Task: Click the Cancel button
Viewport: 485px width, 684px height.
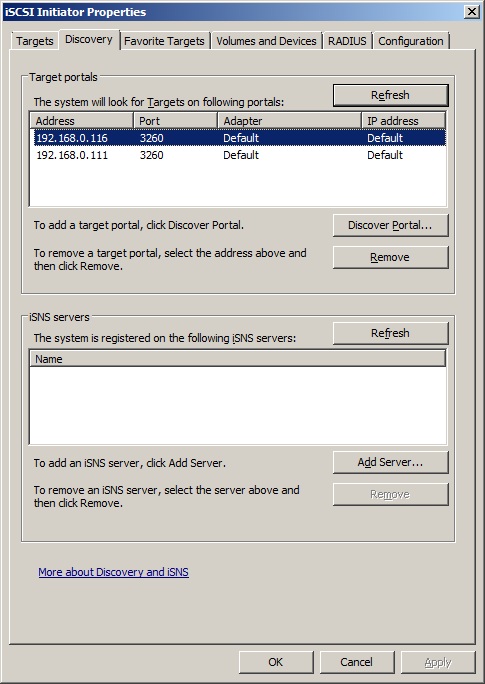Action: click(x=356, y=662)
